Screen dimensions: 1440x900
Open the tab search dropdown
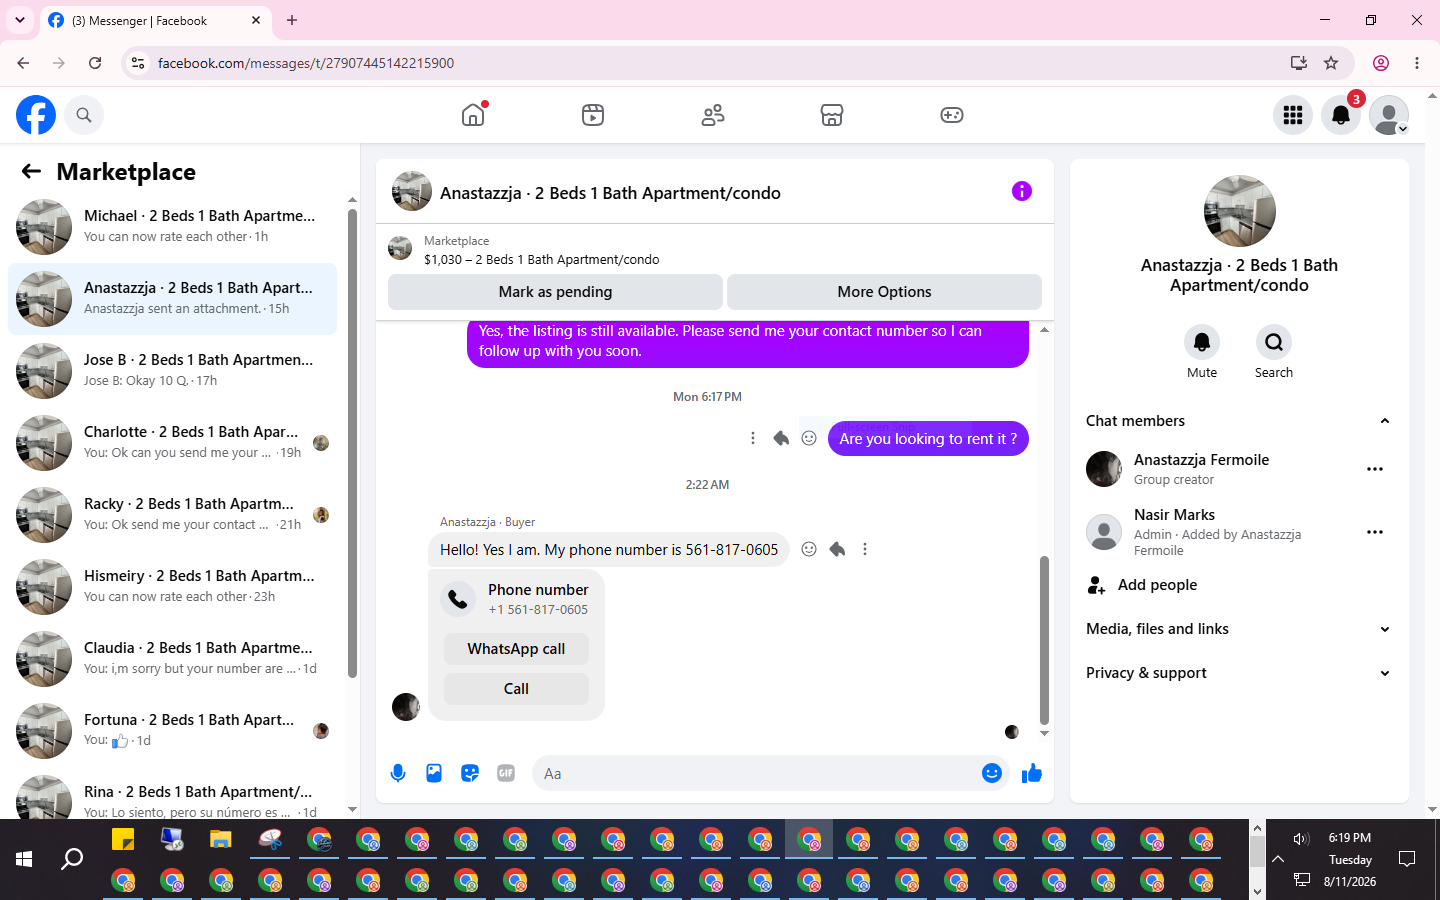[20, 20]
